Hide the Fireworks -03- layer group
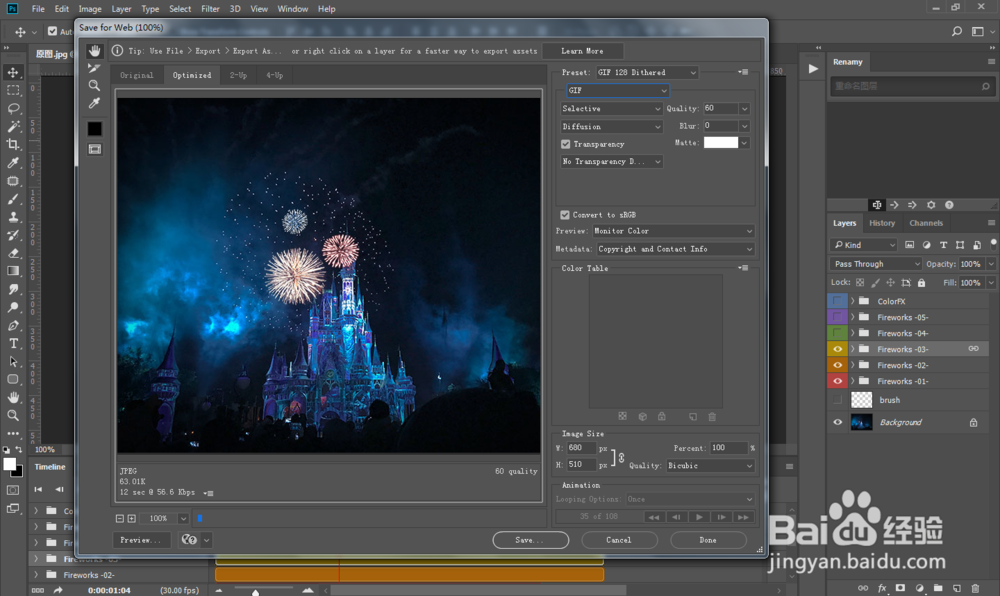The height and width of the screenshot is (596, 1000). coord(837,349)
